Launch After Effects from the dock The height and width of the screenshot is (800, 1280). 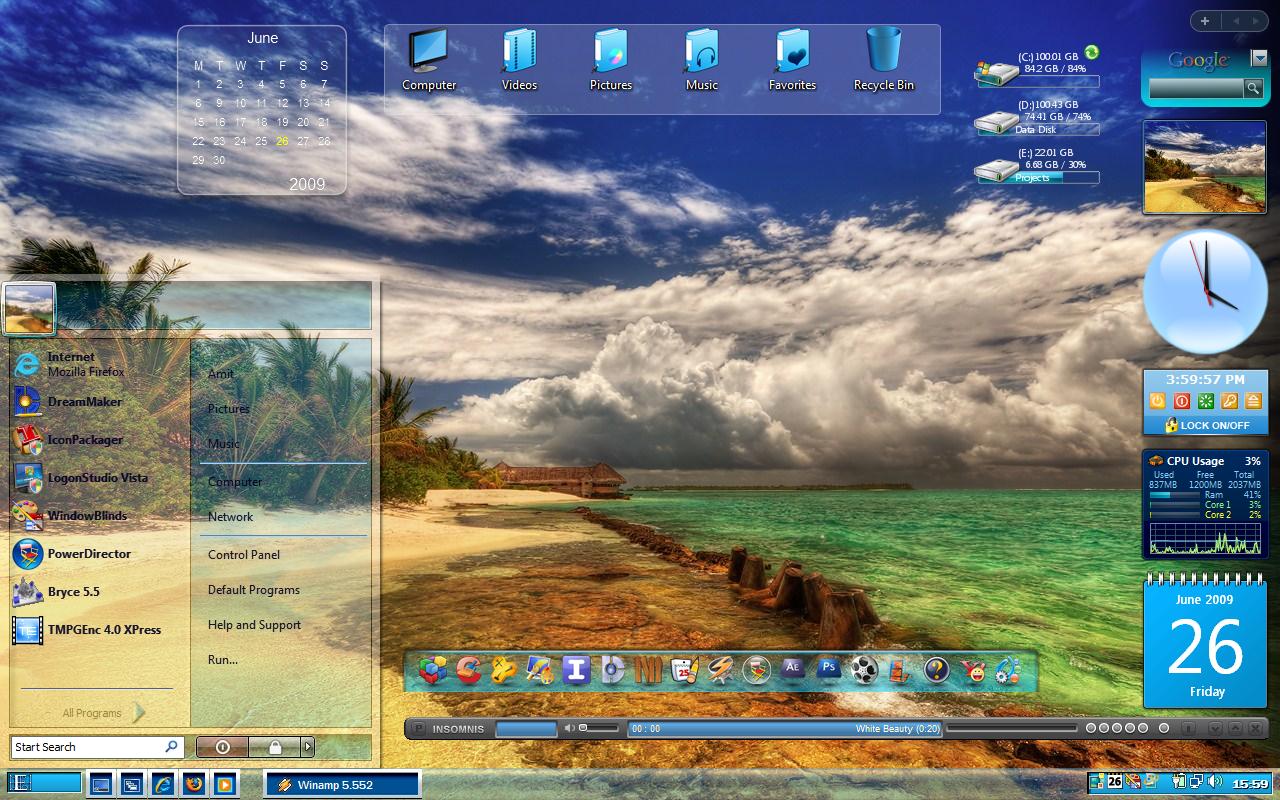click(x=792, y=668)
